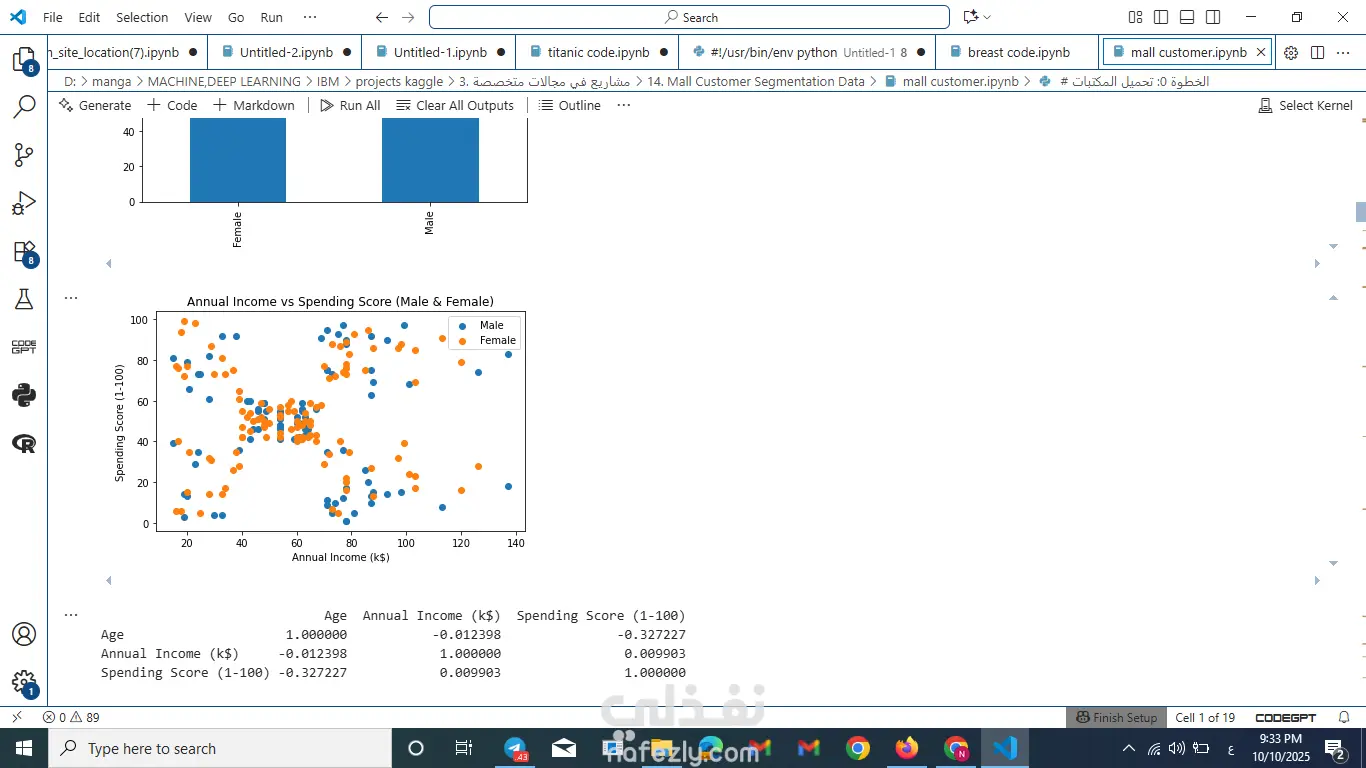Open the Extensions view
Viewport: 1366px width, 768px height.
[23, 252]
